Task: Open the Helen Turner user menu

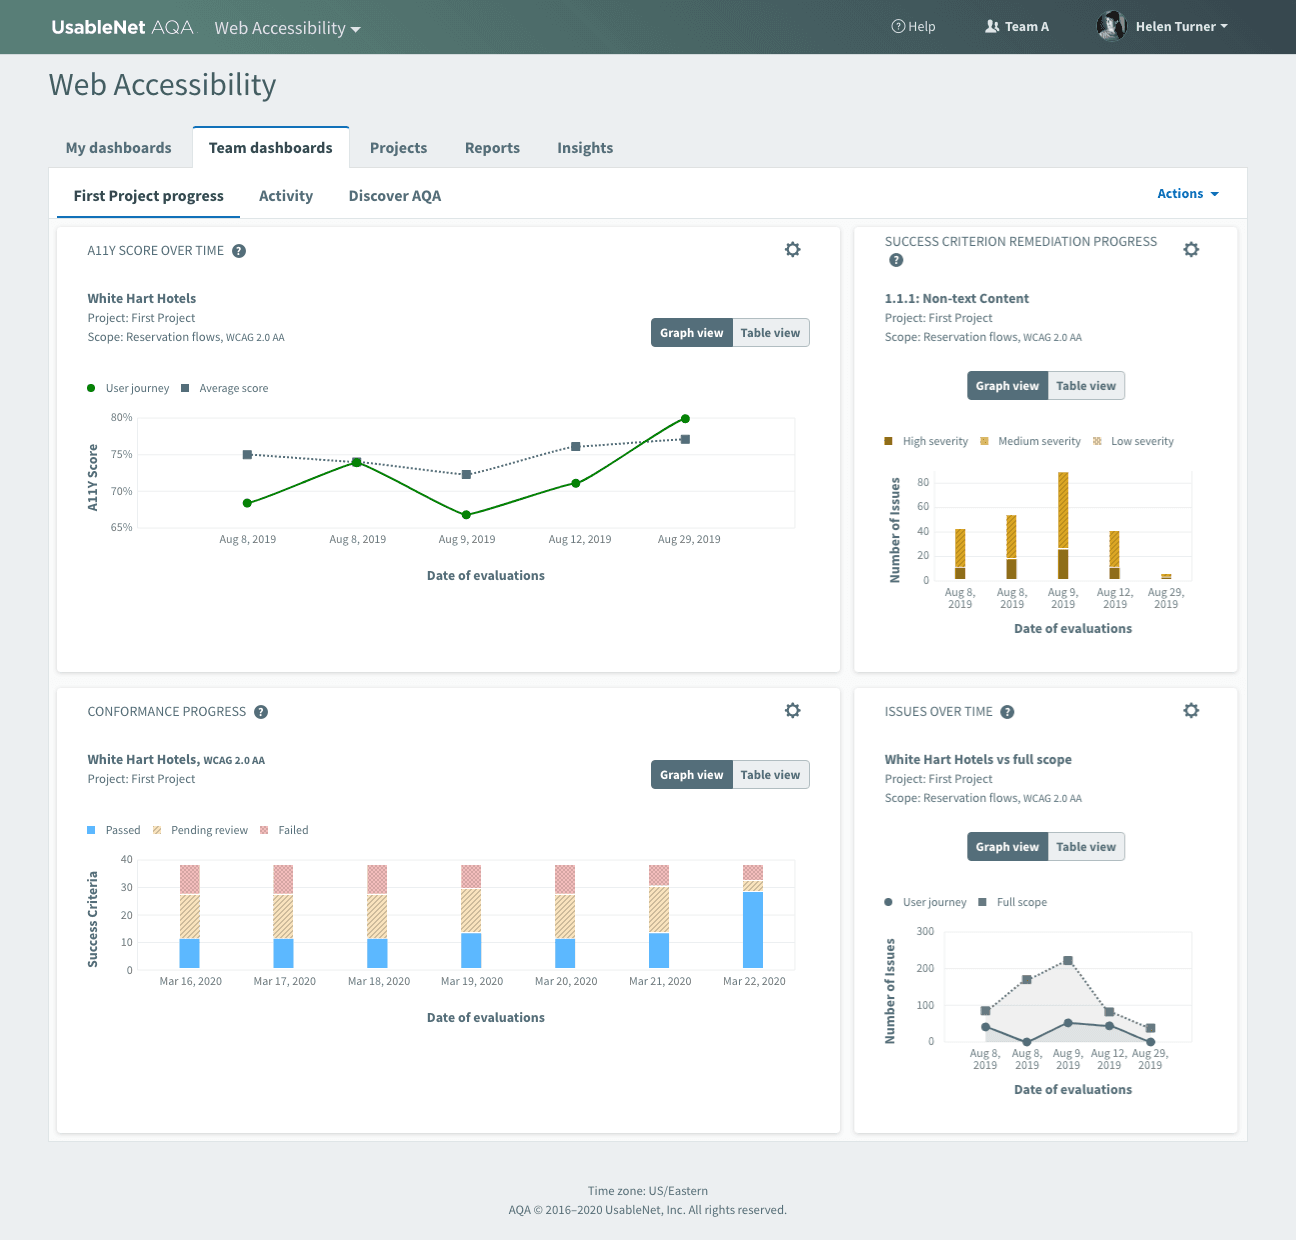Action: pyautogui.click(x=1163, y=27)
